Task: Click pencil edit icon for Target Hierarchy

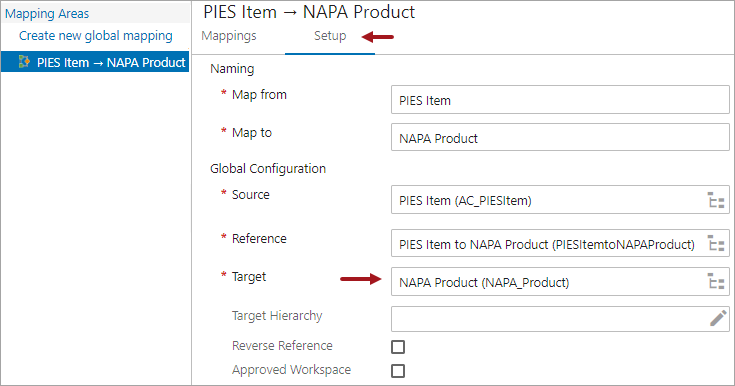Action: coord(718,318)
